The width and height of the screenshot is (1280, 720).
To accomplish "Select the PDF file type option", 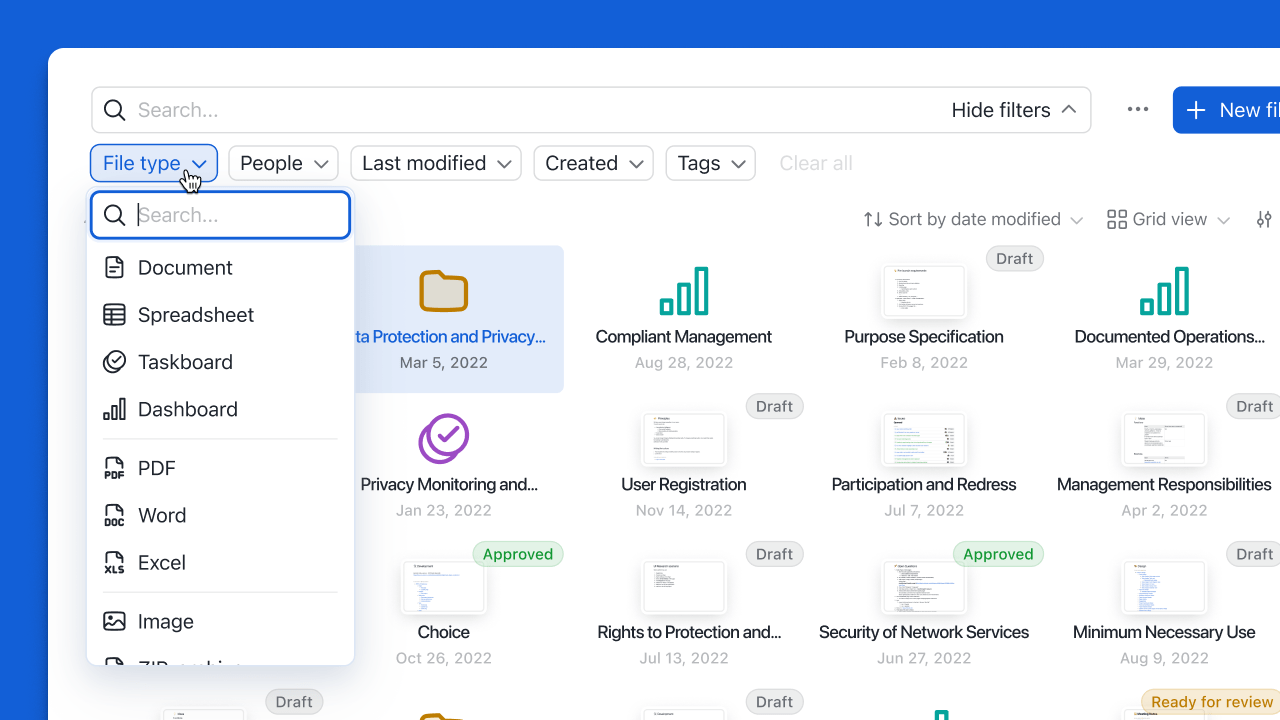I will (x=157, y=468).
